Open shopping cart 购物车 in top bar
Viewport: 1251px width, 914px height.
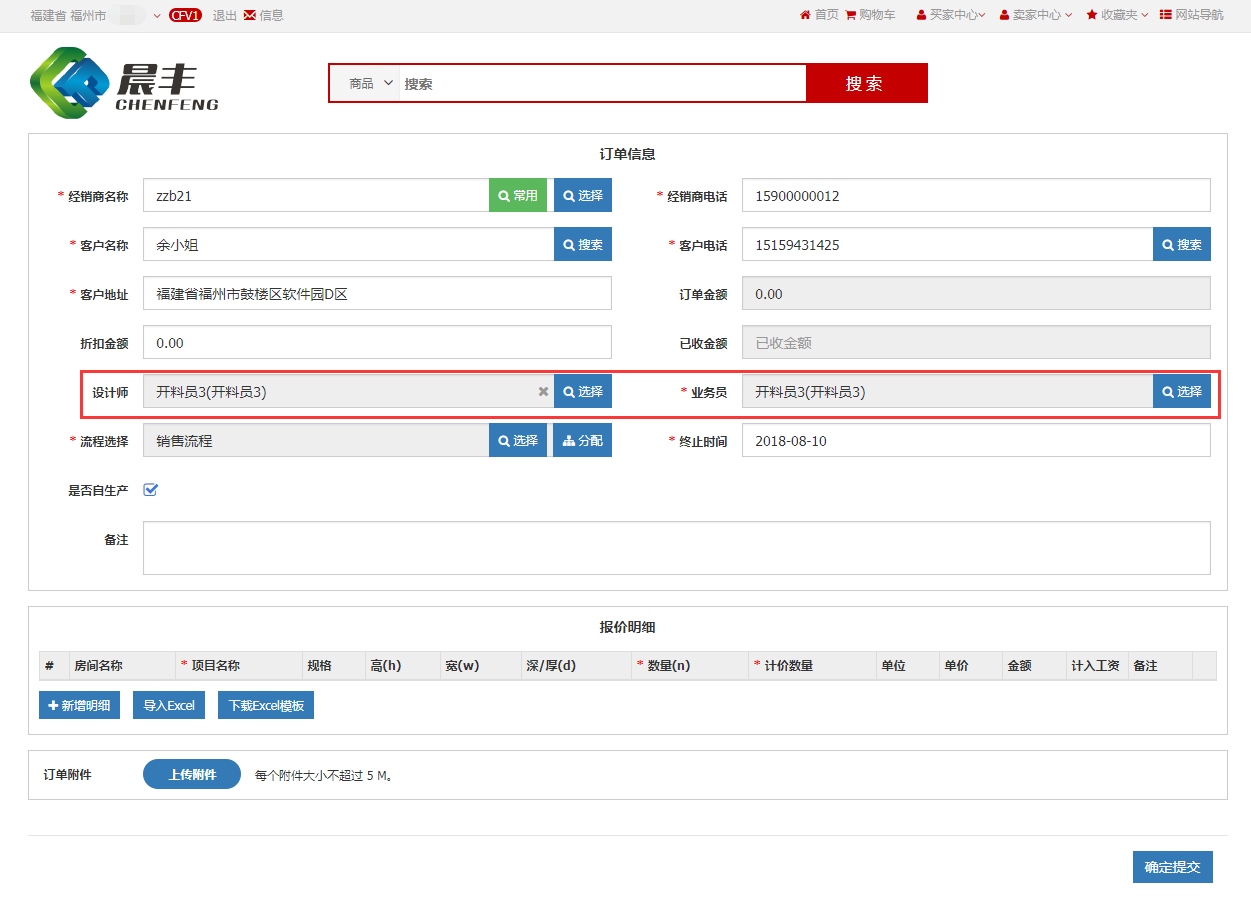pyautogui.click(x=870, y=15)
